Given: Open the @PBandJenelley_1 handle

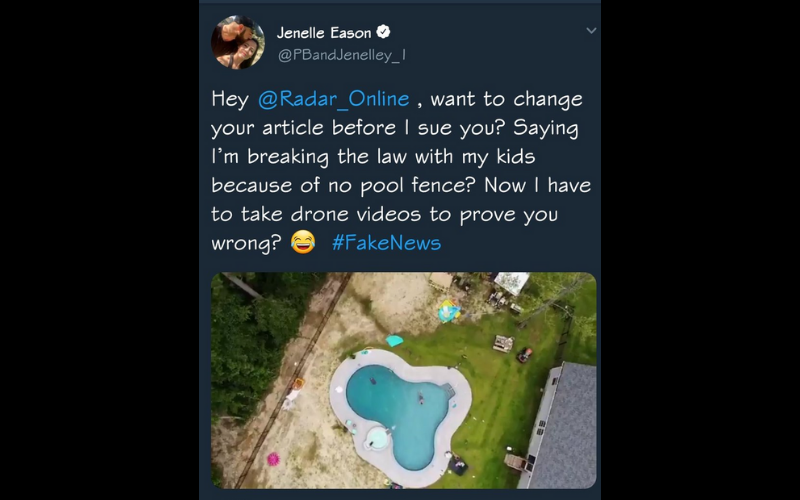Looking at the screenshot, I should pos(342,55).
